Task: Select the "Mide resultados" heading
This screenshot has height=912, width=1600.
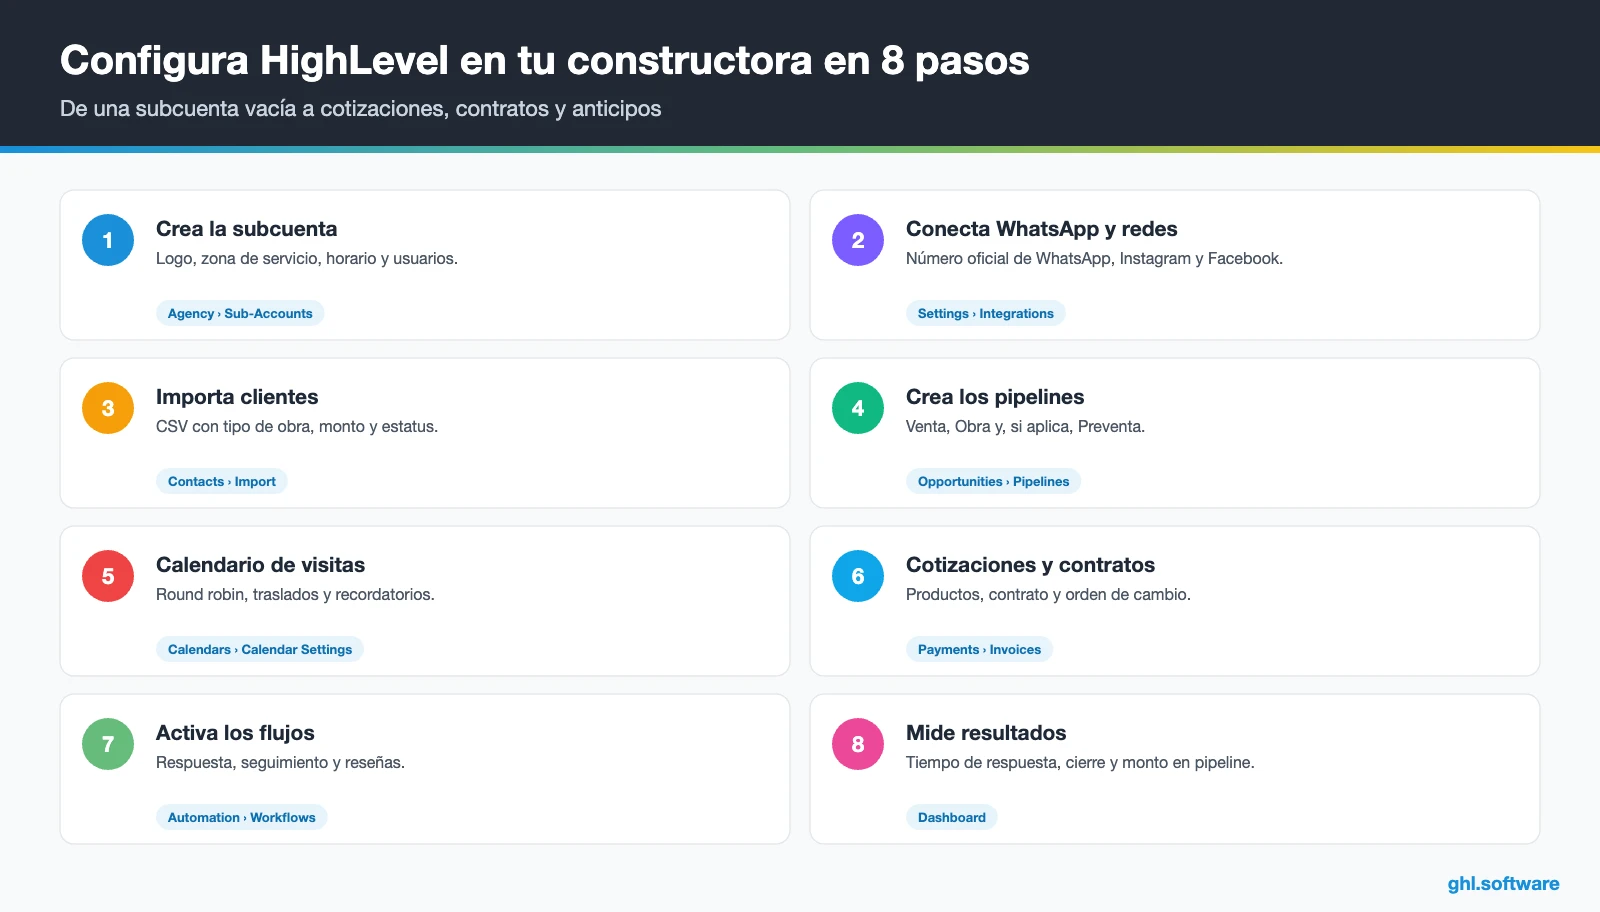Action: 986,733
